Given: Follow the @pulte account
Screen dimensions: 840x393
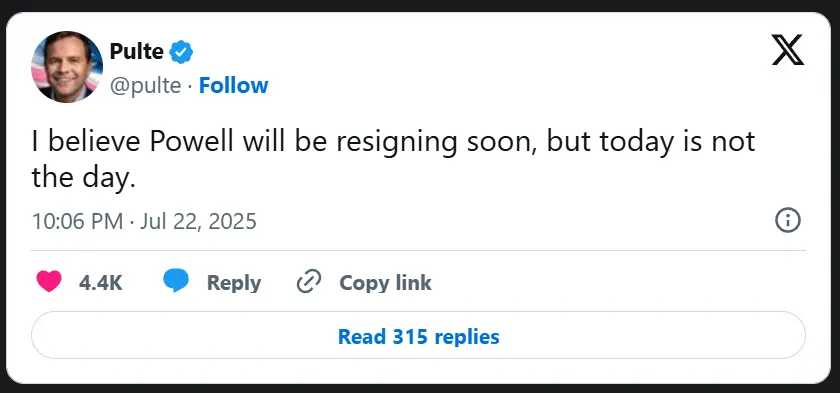Looking at the screenshot, I should (234, 85).
